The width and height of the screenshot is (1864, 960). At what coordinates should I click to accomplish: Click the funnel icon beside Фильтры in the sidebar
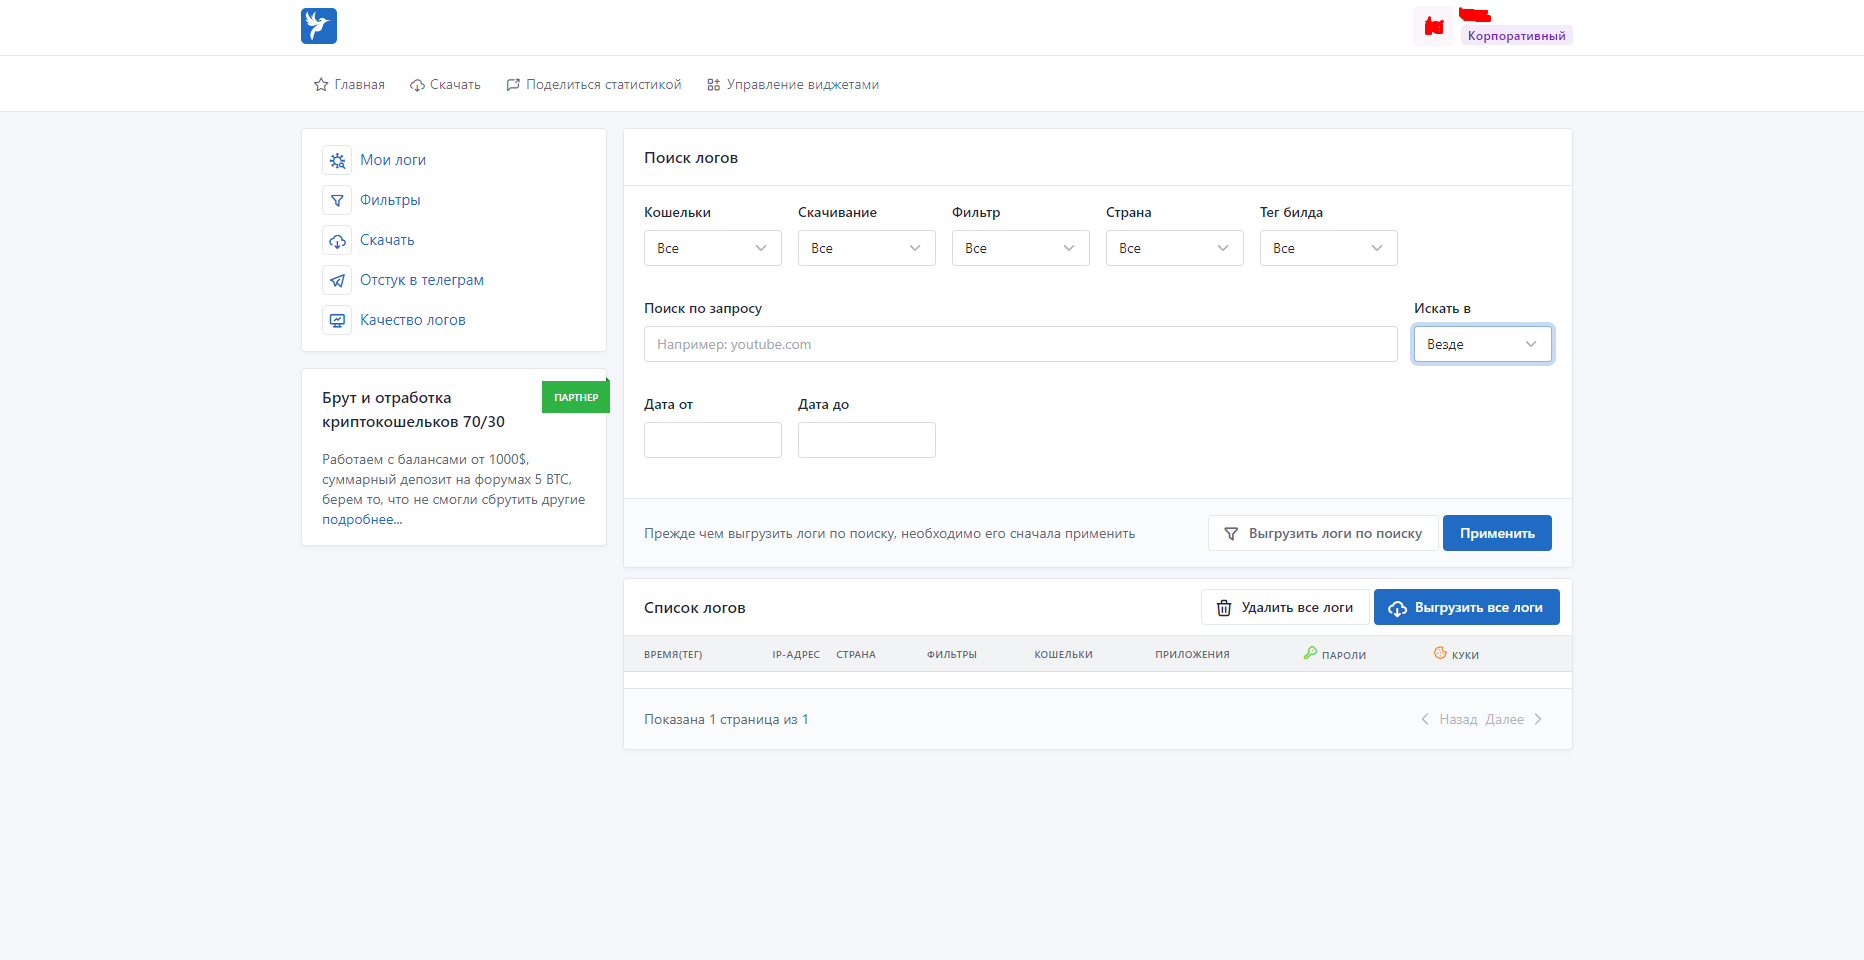pos(337,200)
